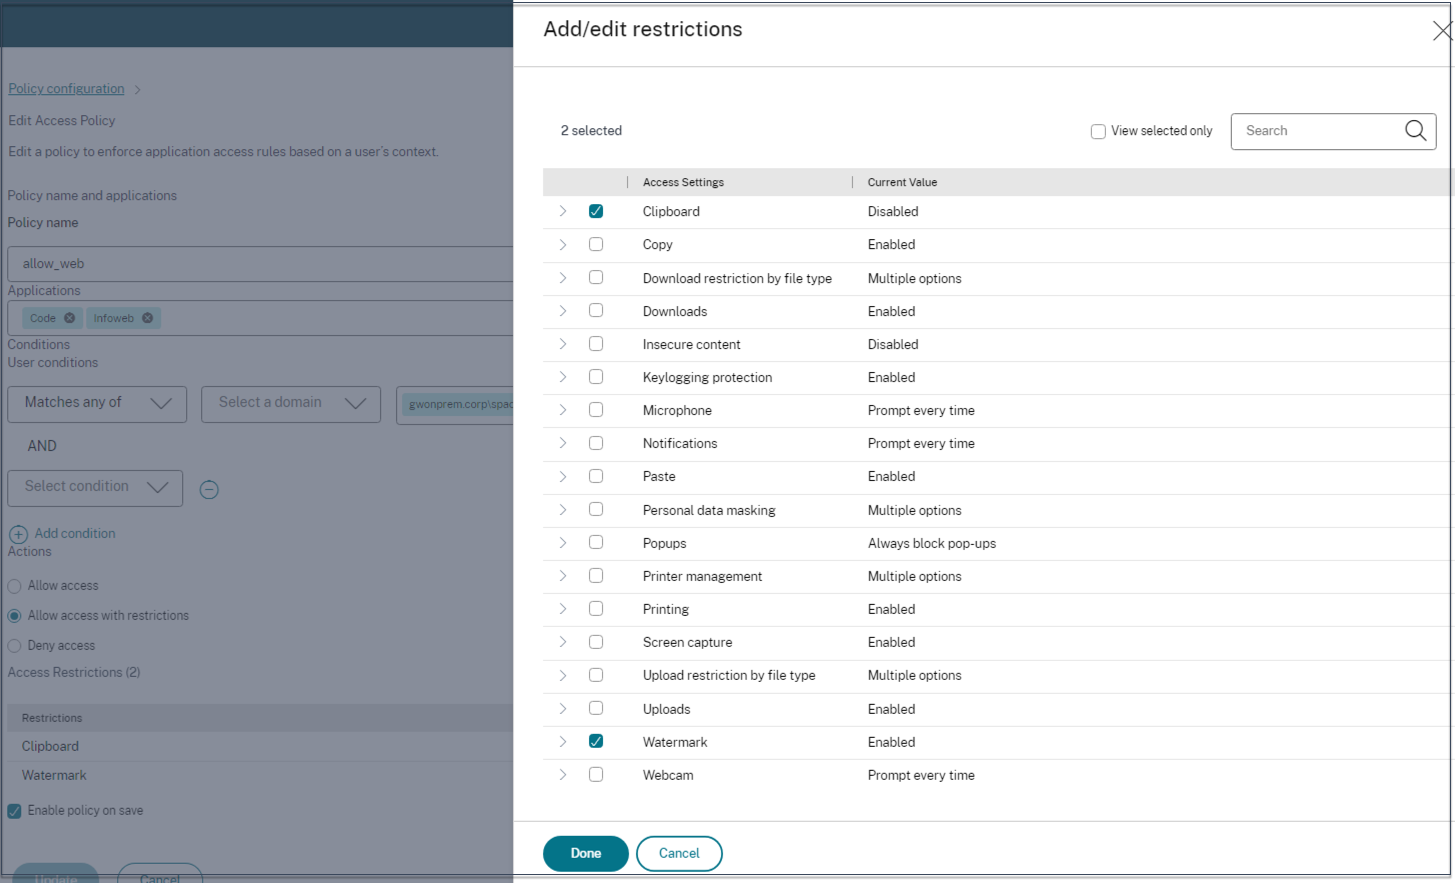
Task: Enable the Screen capture checkbox
Action: (x=596, y=642)
